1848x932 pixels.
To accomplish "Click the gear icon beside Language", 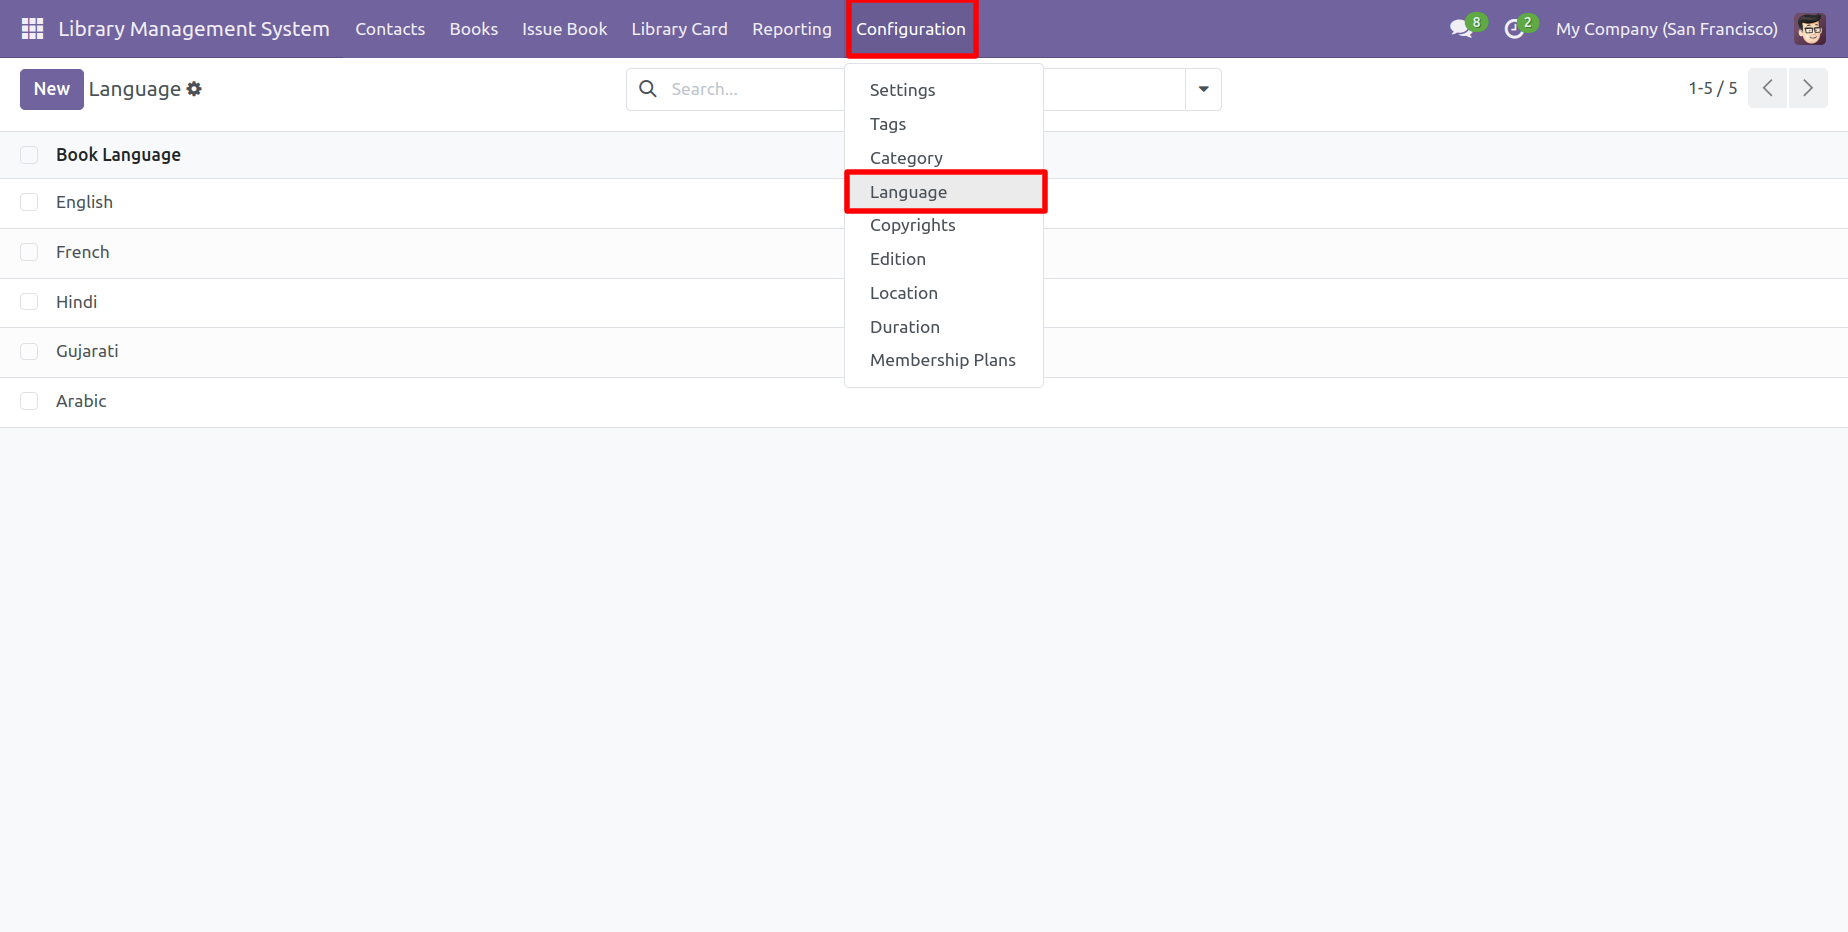I will [194, 89].
